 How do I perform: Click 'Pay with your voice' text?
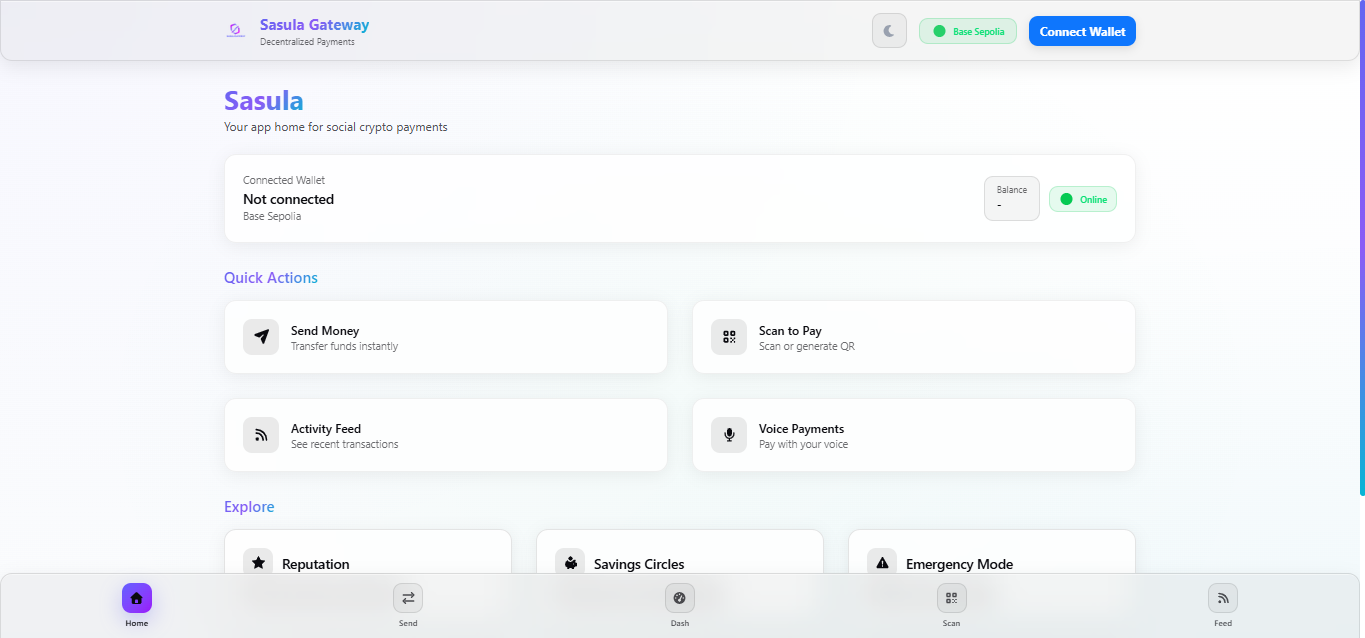[803, 444]
